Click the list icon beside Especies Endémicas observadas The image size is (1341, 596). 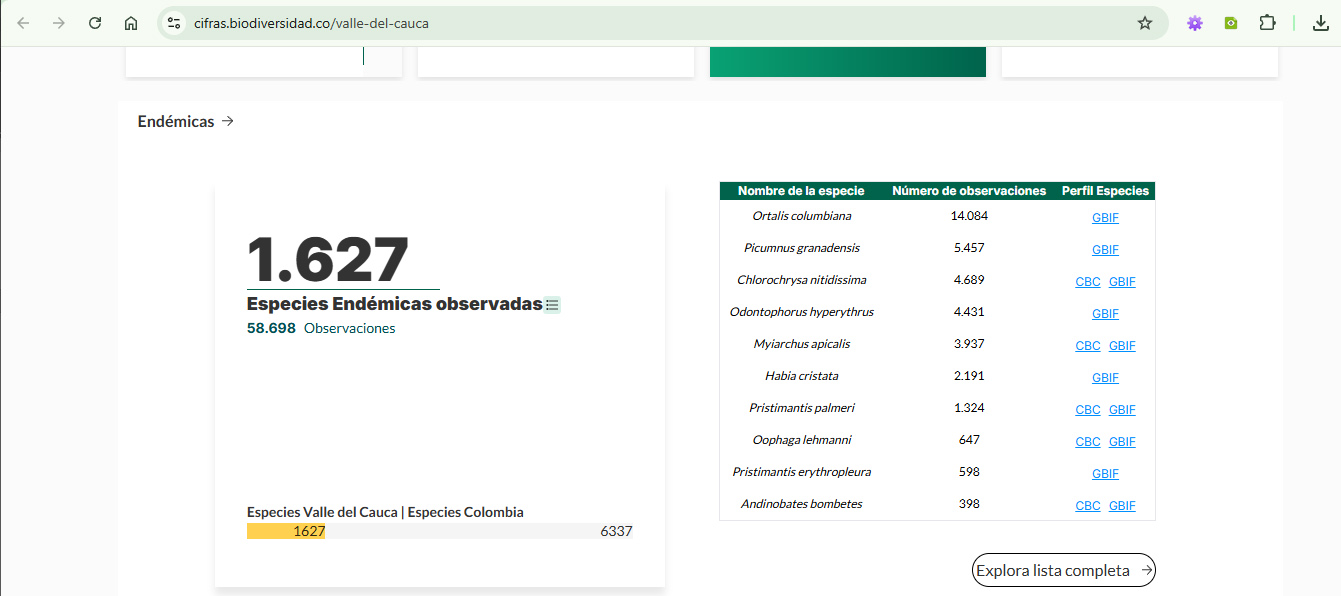click(552, 305)
